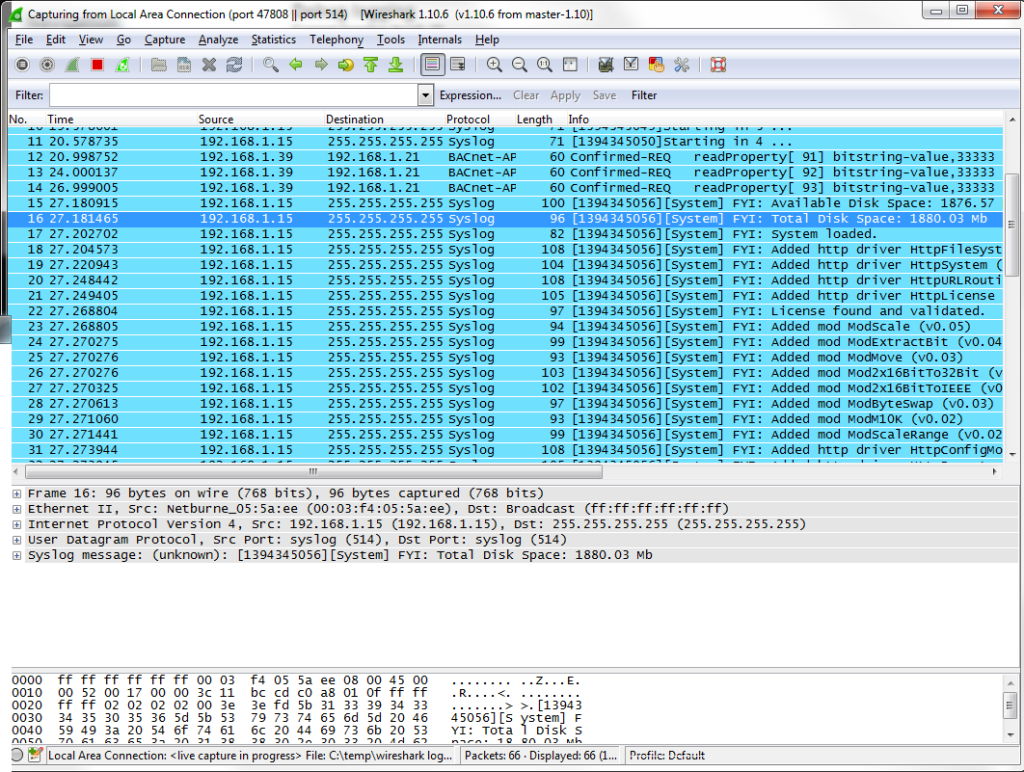
Task: Edit capture filters toolbar icon
Action: pos(606,65)
